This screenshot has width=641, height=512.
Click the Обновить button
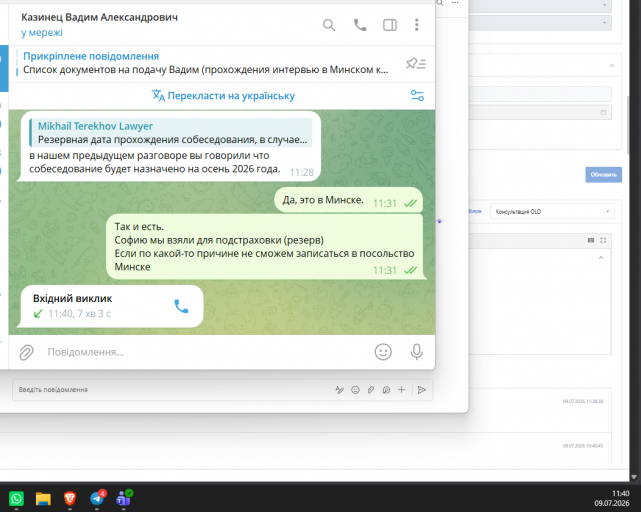click(603, 175)
